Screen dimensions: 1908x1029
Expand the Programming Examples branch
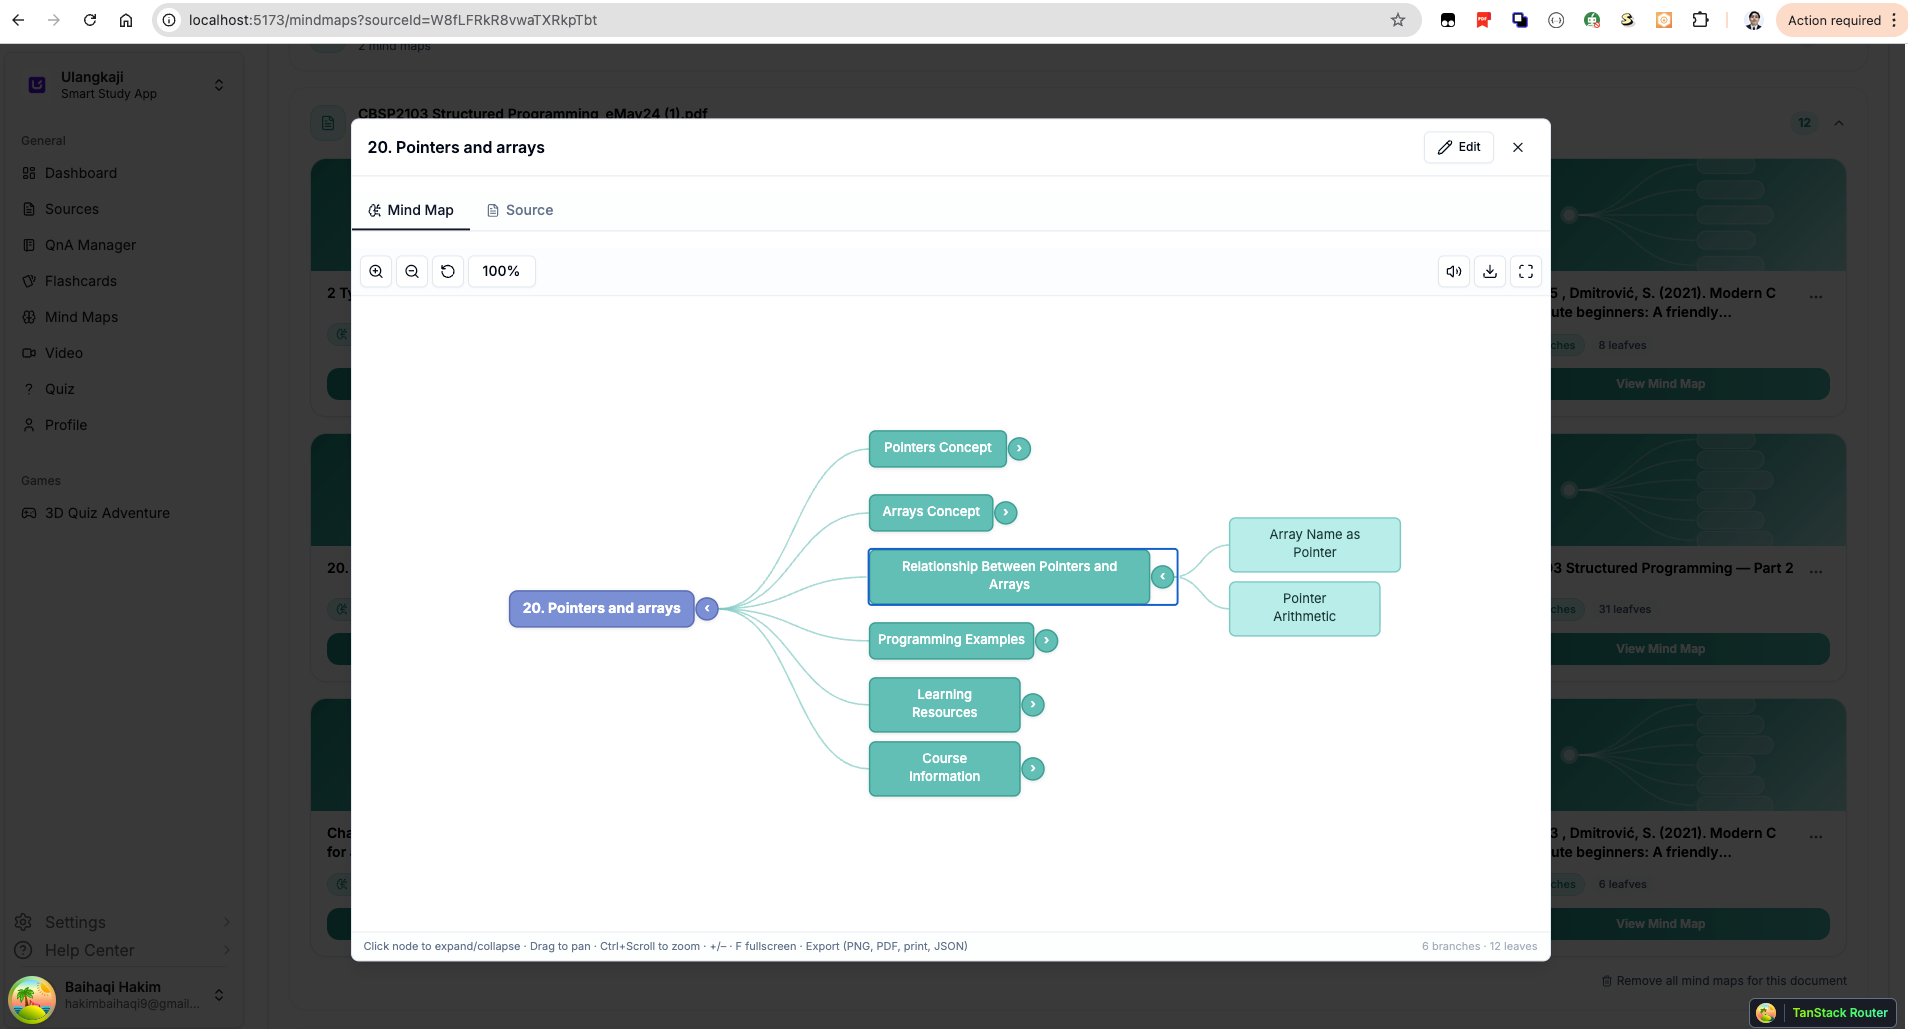point(1046,641)
